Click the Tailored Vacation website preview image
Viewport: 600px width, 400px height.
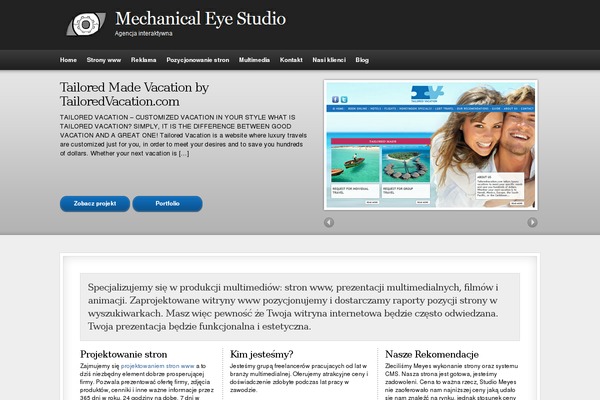coord(431,145)
